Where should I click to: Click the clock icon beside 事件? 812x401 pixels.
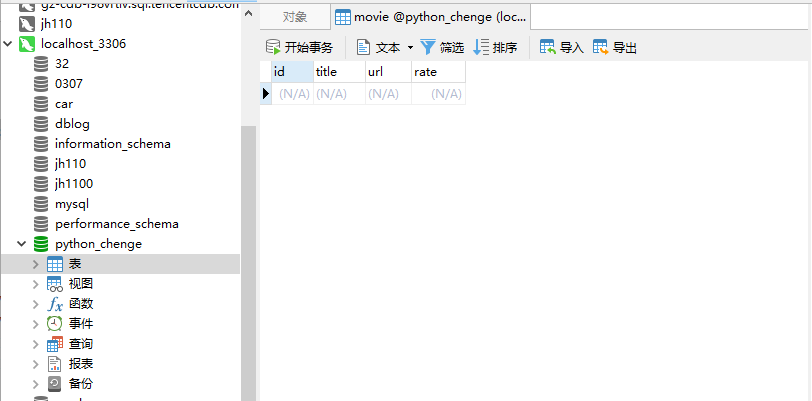pyautogui.click(x=55, y=324)
